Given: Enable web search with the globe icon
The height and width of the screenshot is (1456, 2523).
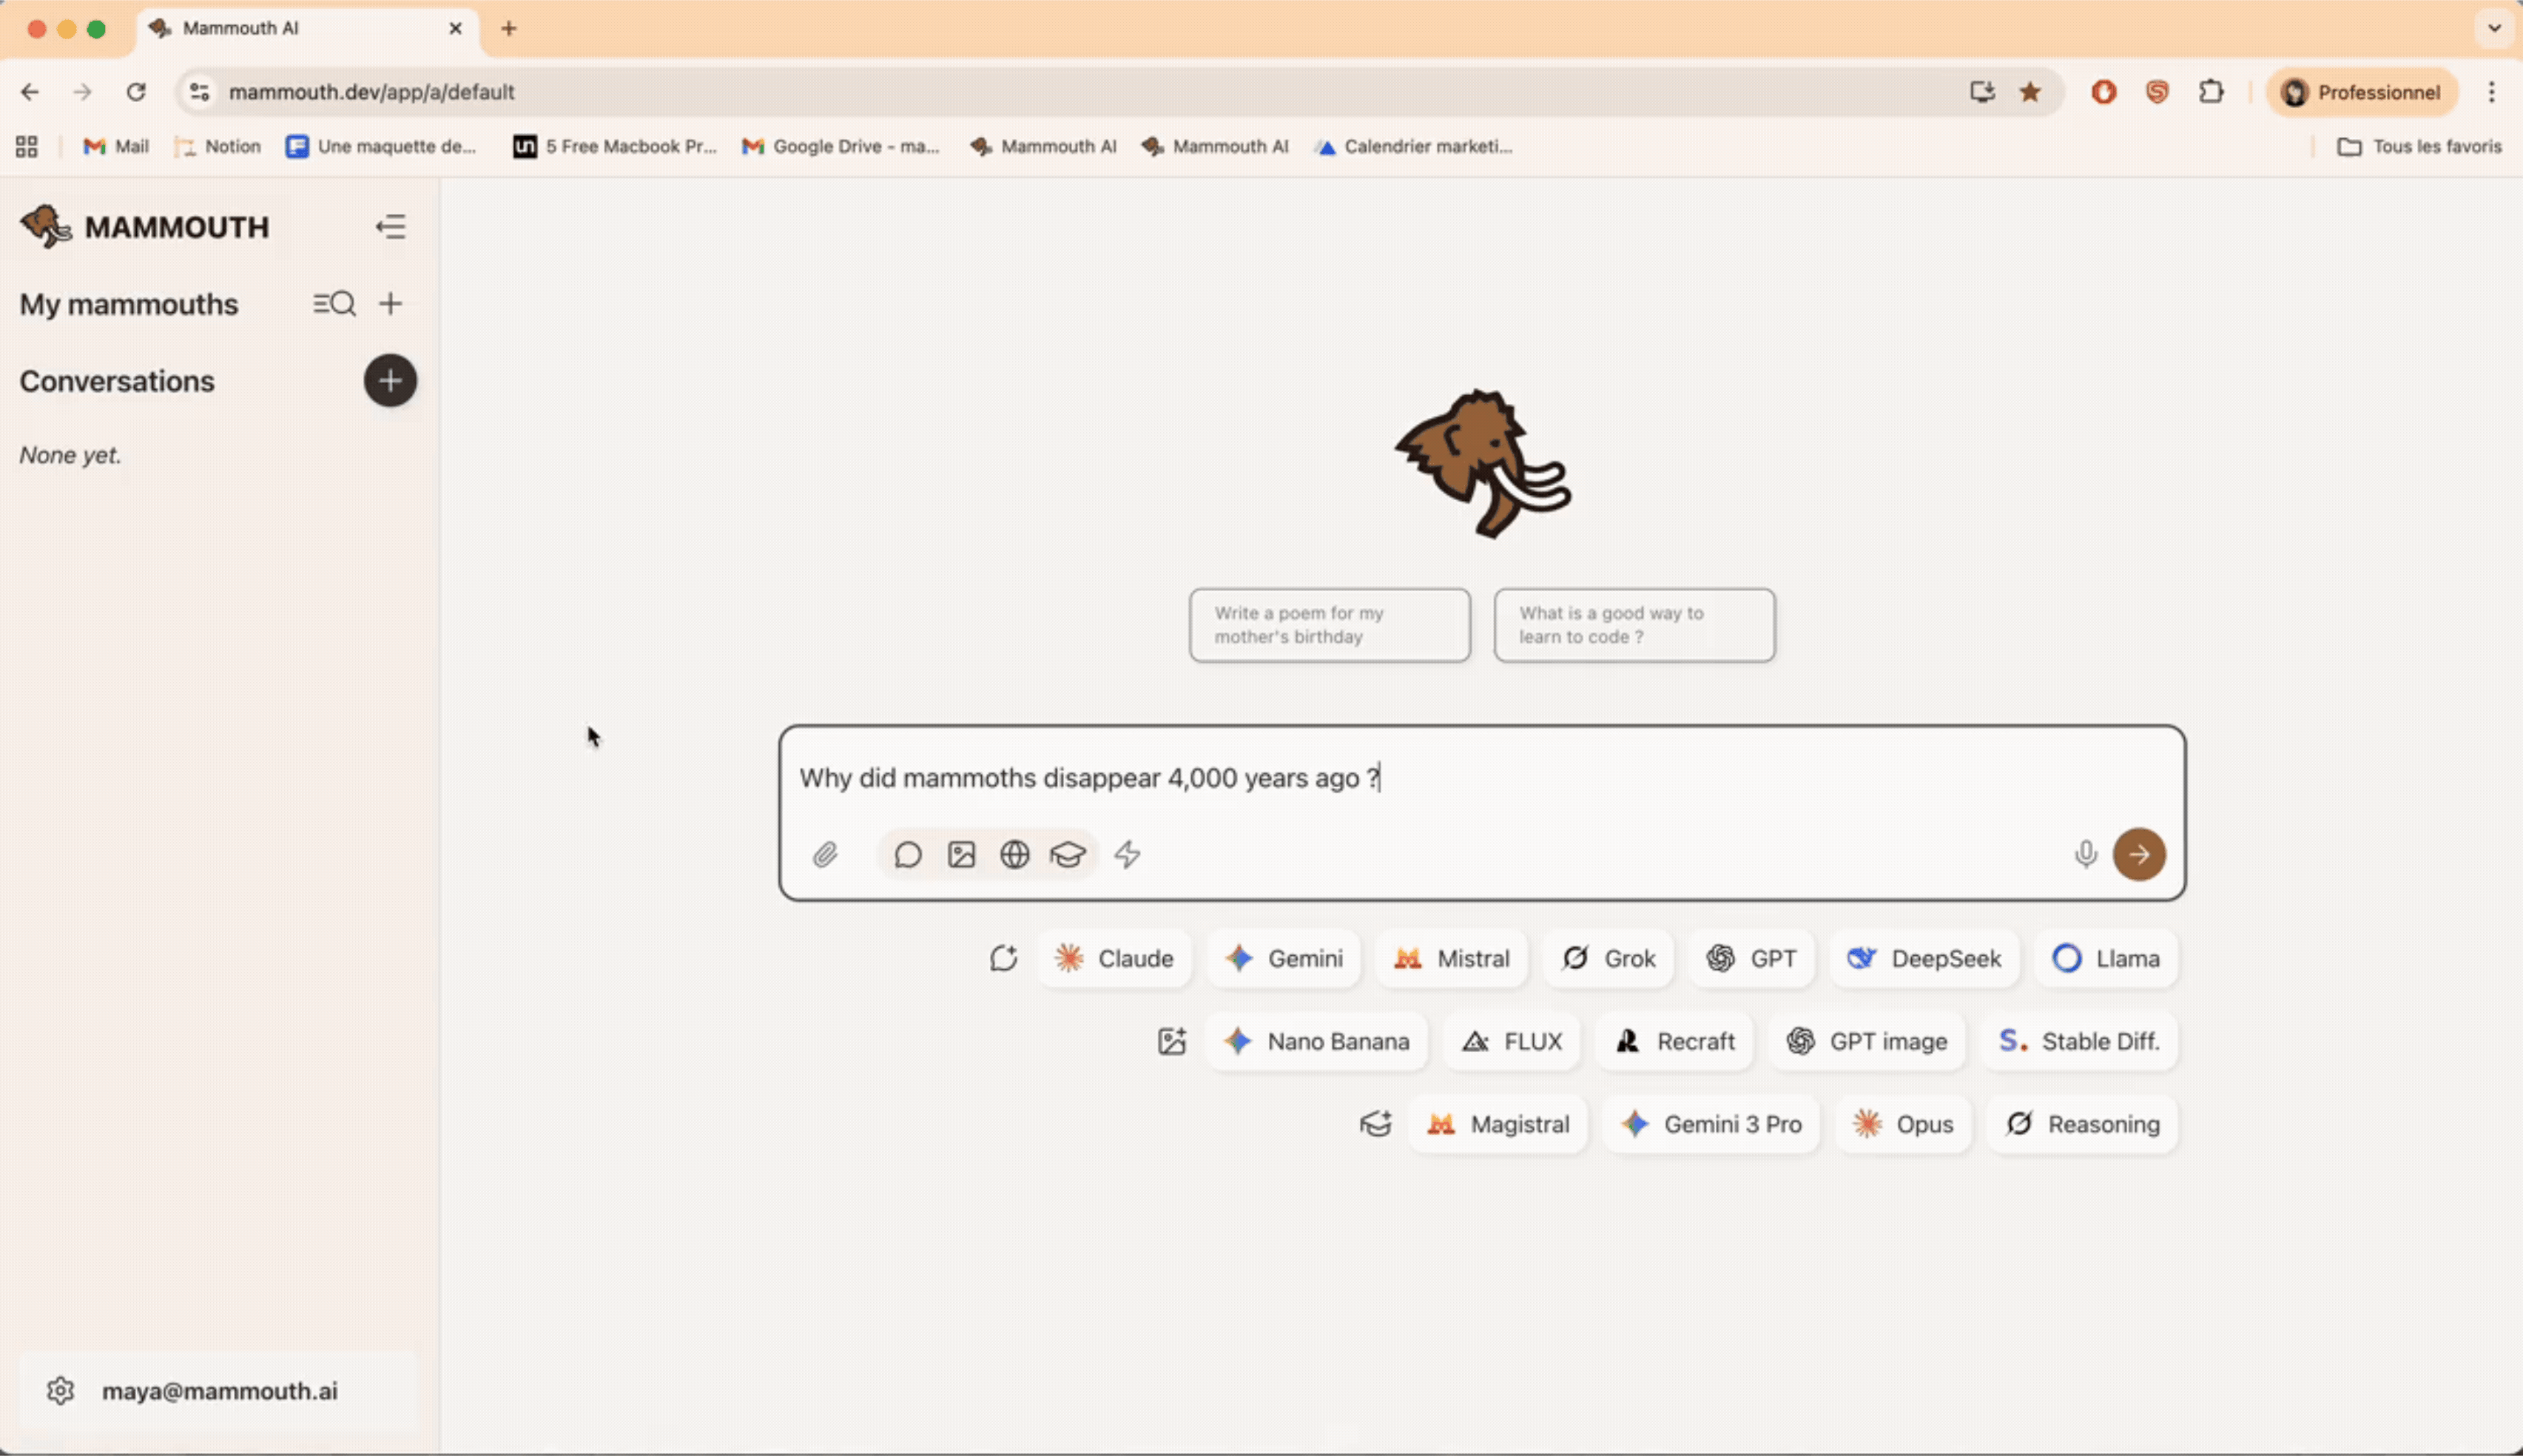Looking at the screenshot, I should (x=1014, y=854).
